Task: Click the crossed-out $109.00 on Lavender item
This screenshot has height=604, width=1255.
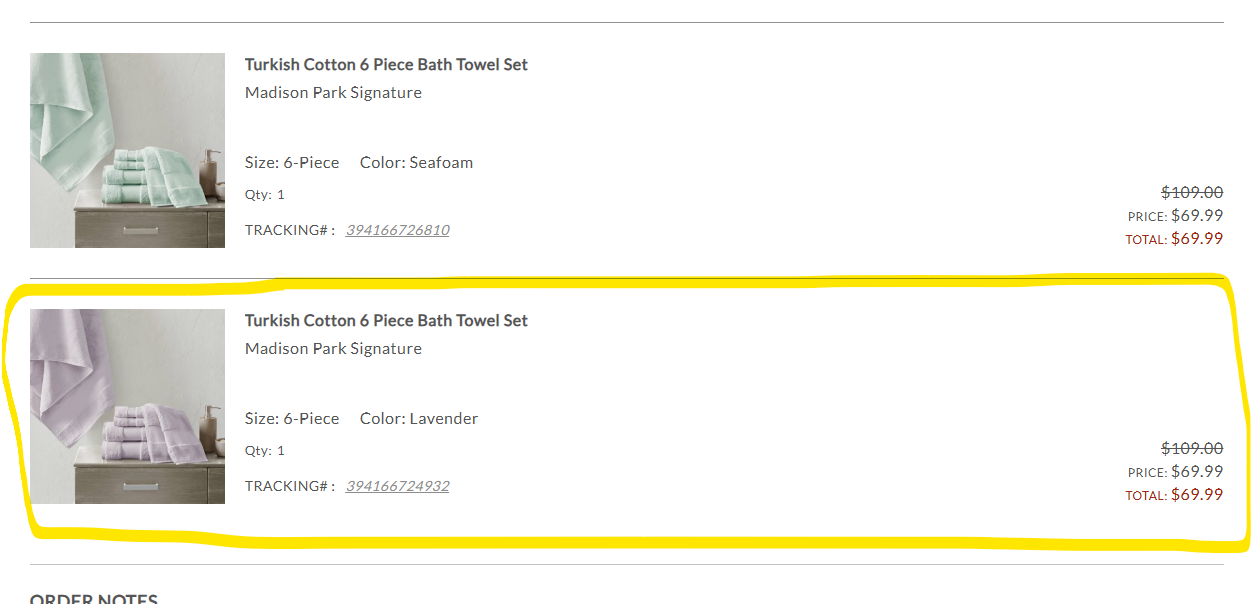Action: point(1192,448)
